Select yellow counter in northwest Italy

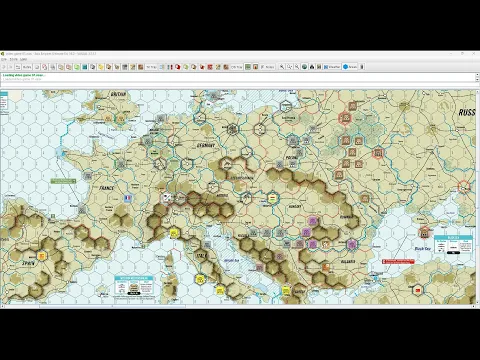click(174, 233)
